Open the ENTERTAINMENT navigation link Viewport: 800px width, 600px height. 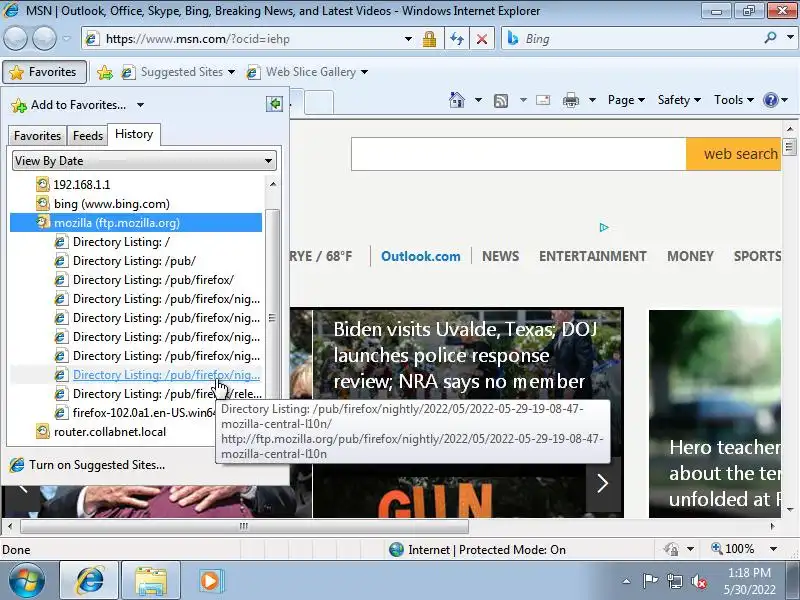point(593,256)
